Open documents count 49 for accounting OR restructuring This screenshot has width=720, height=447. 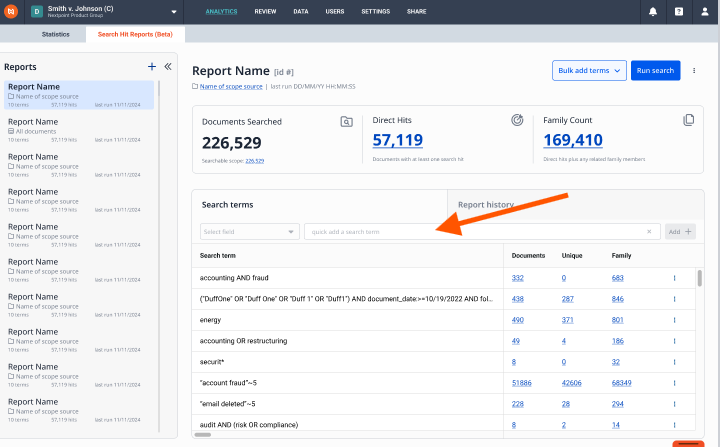click(516, 341)
